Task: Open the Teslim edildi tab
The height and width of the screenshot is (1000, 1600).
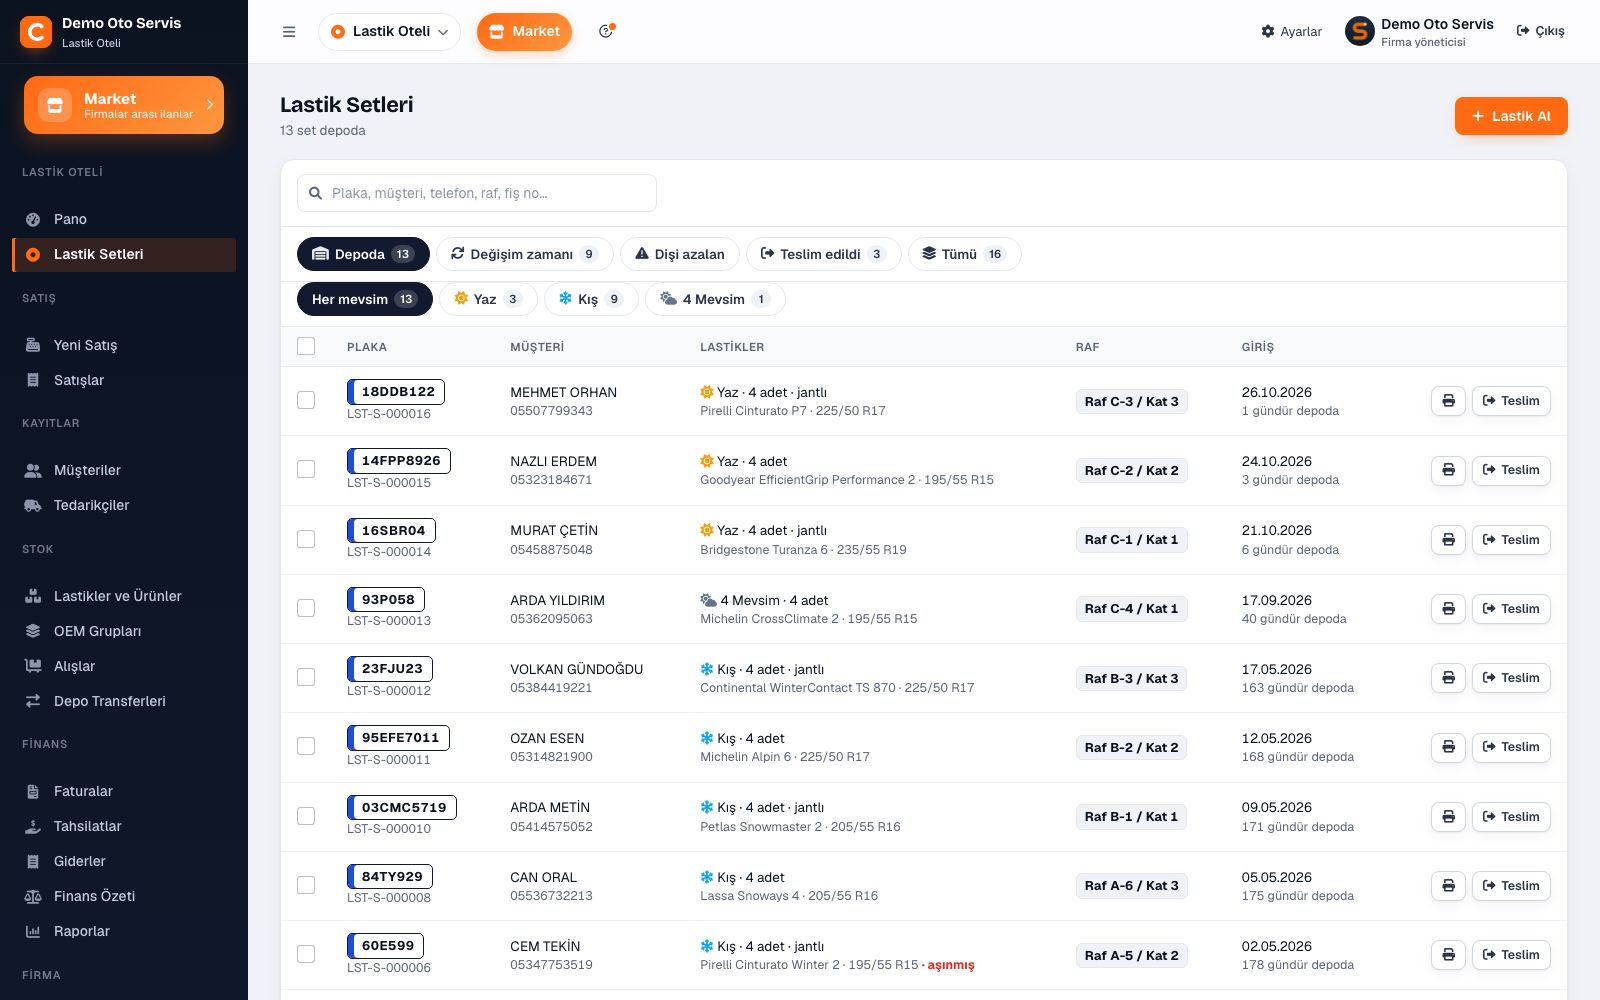Action: (823, 254)
